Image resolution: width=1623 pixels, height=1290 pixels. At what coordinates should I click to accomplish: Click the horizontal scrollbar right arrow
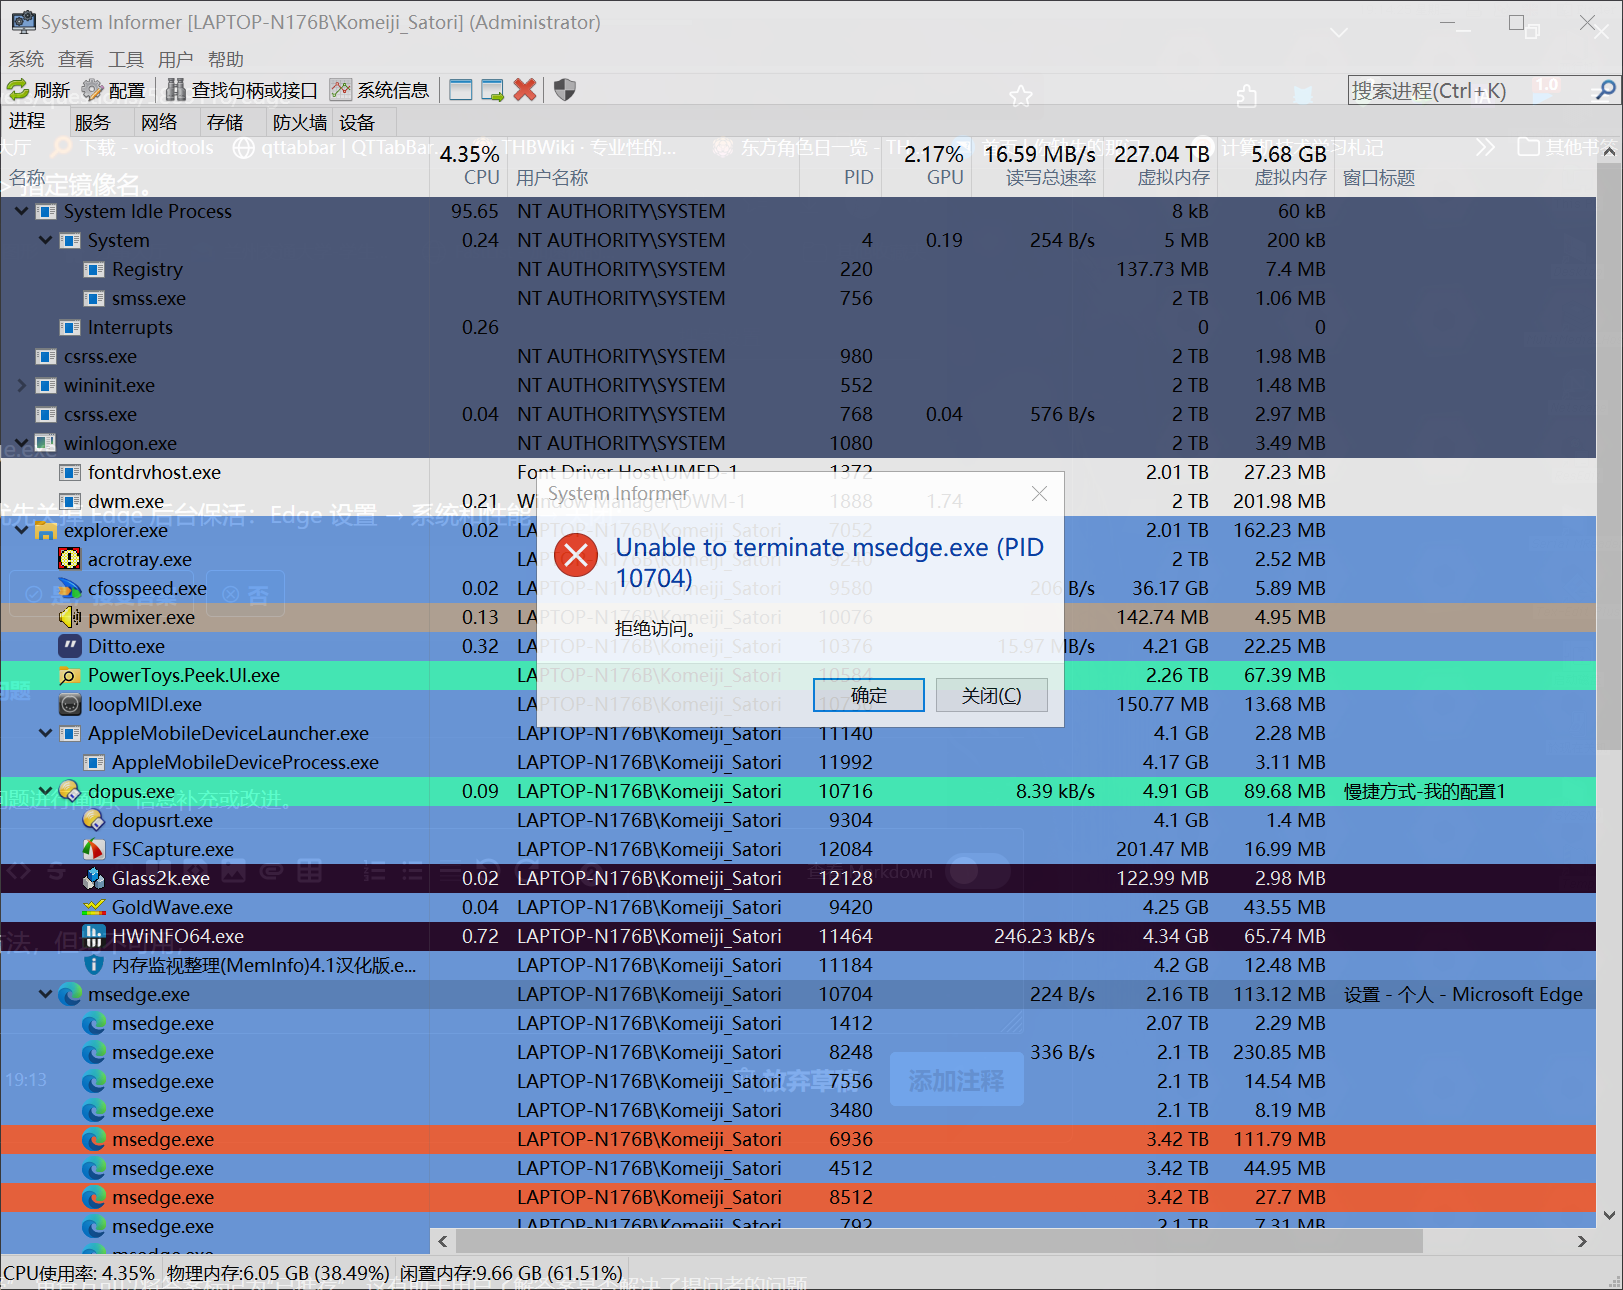[1582, 1241]
